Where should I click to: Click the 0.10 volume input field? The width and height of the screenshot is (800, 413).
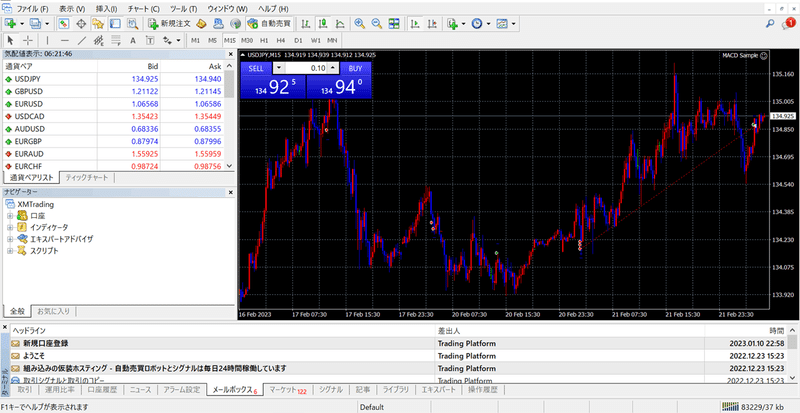click(x=305, y=68)
